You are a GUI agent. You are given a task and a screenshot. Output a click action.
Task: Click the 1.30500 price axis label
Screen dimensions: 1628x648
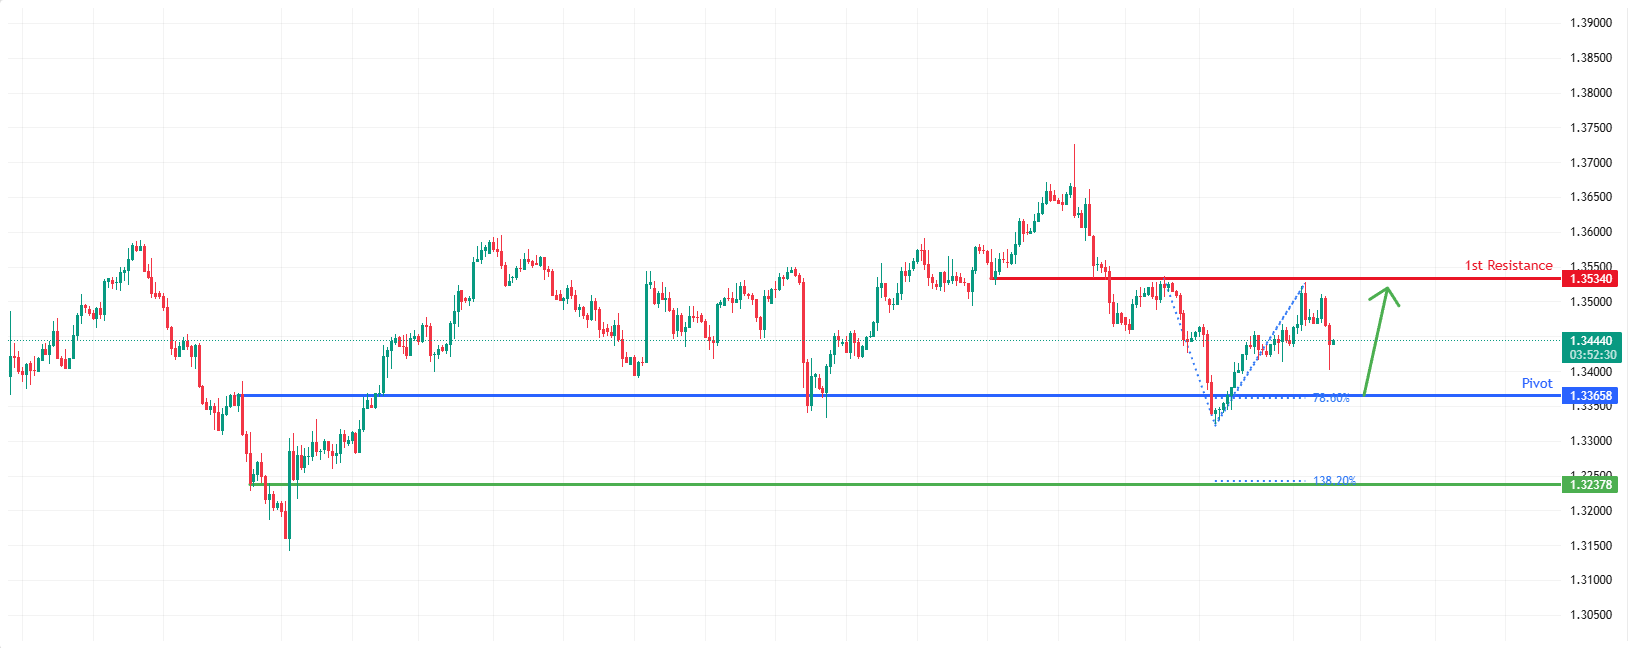coord(1590,615)
